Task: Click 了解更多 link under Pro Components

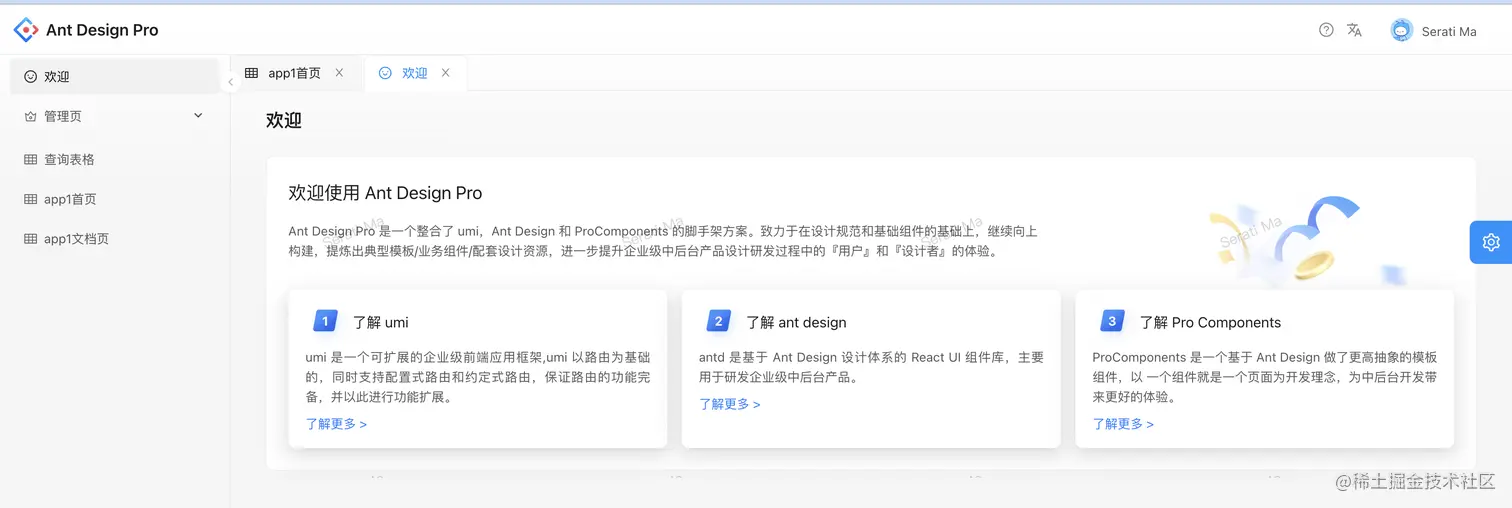Action: tap(1123, 424)
